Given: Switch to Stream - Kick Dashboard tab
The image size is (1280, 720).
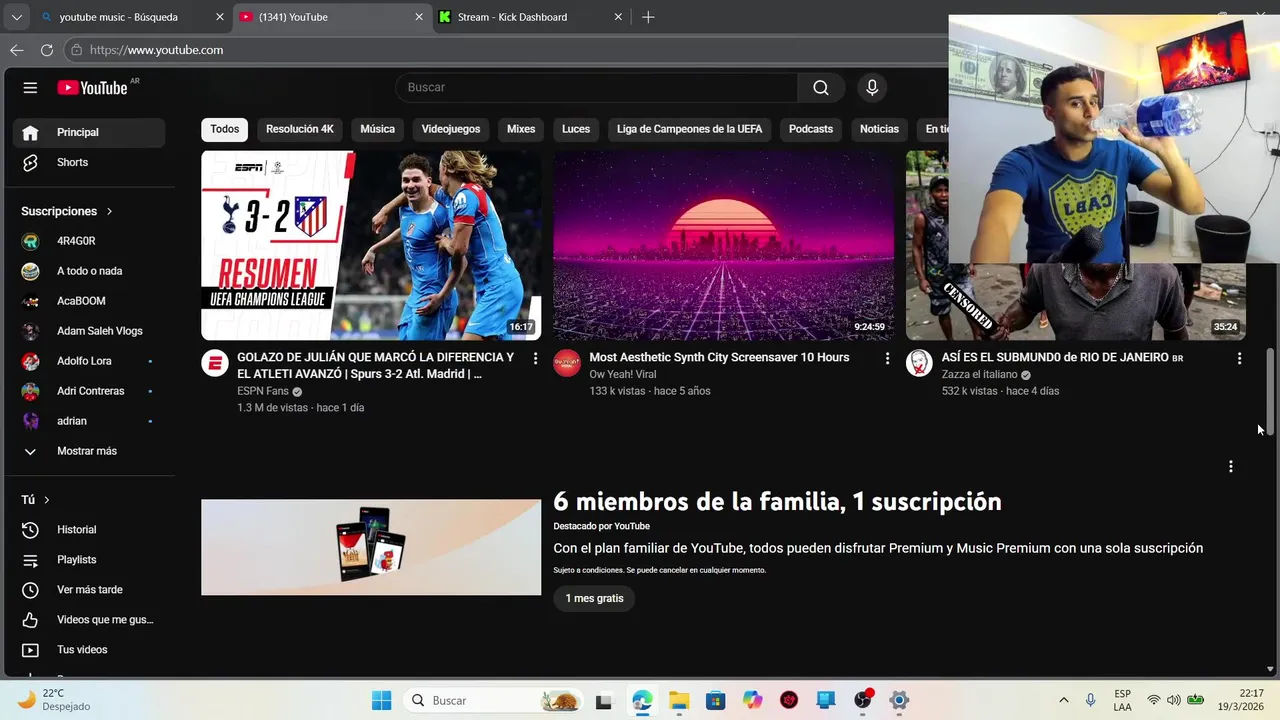Looking at the screenshot, I should tap(532, 17).
